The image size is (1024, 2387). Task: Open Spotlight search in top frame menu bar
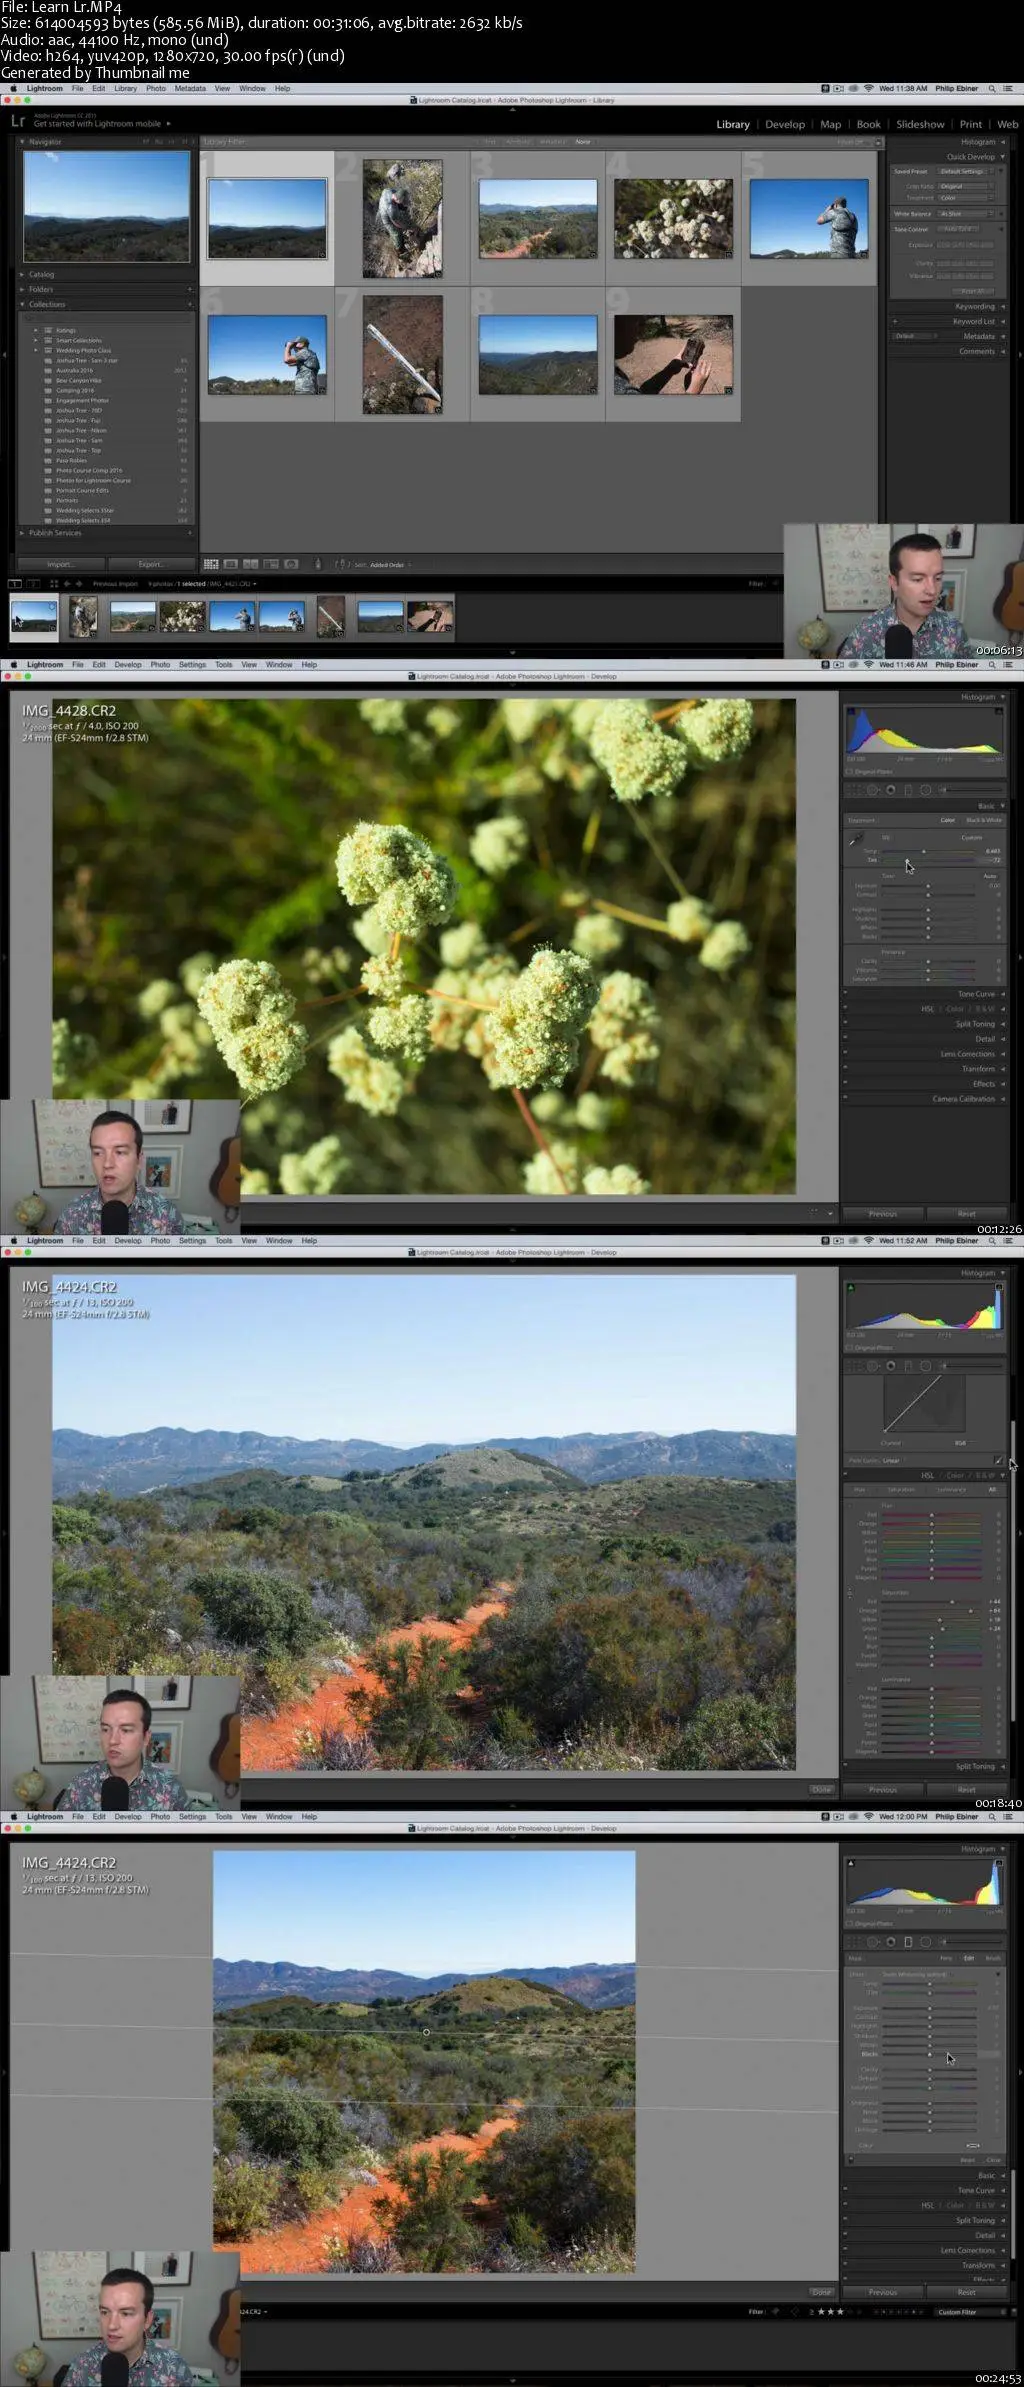coord(992,88)
